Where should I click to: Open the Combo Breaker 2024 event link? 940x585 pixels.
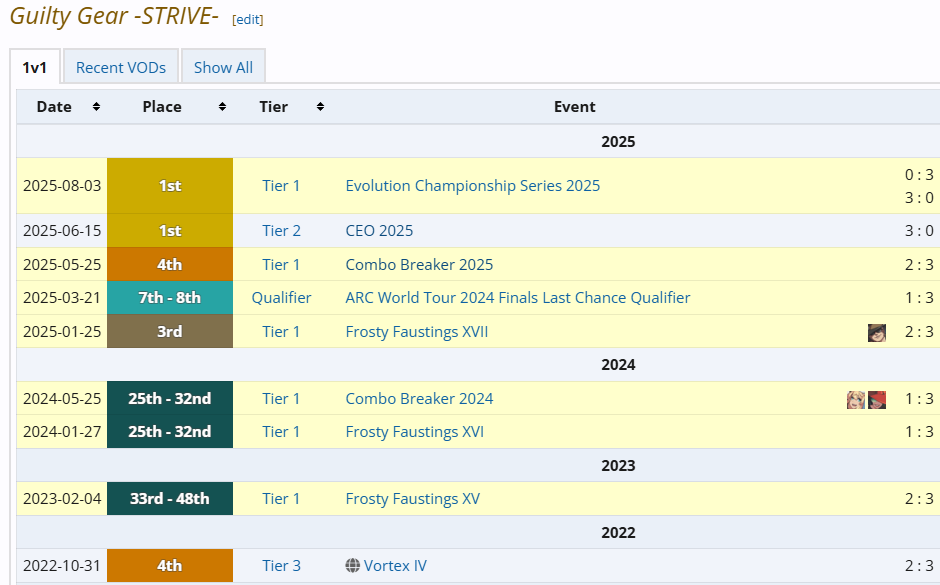tap(419, 399)
